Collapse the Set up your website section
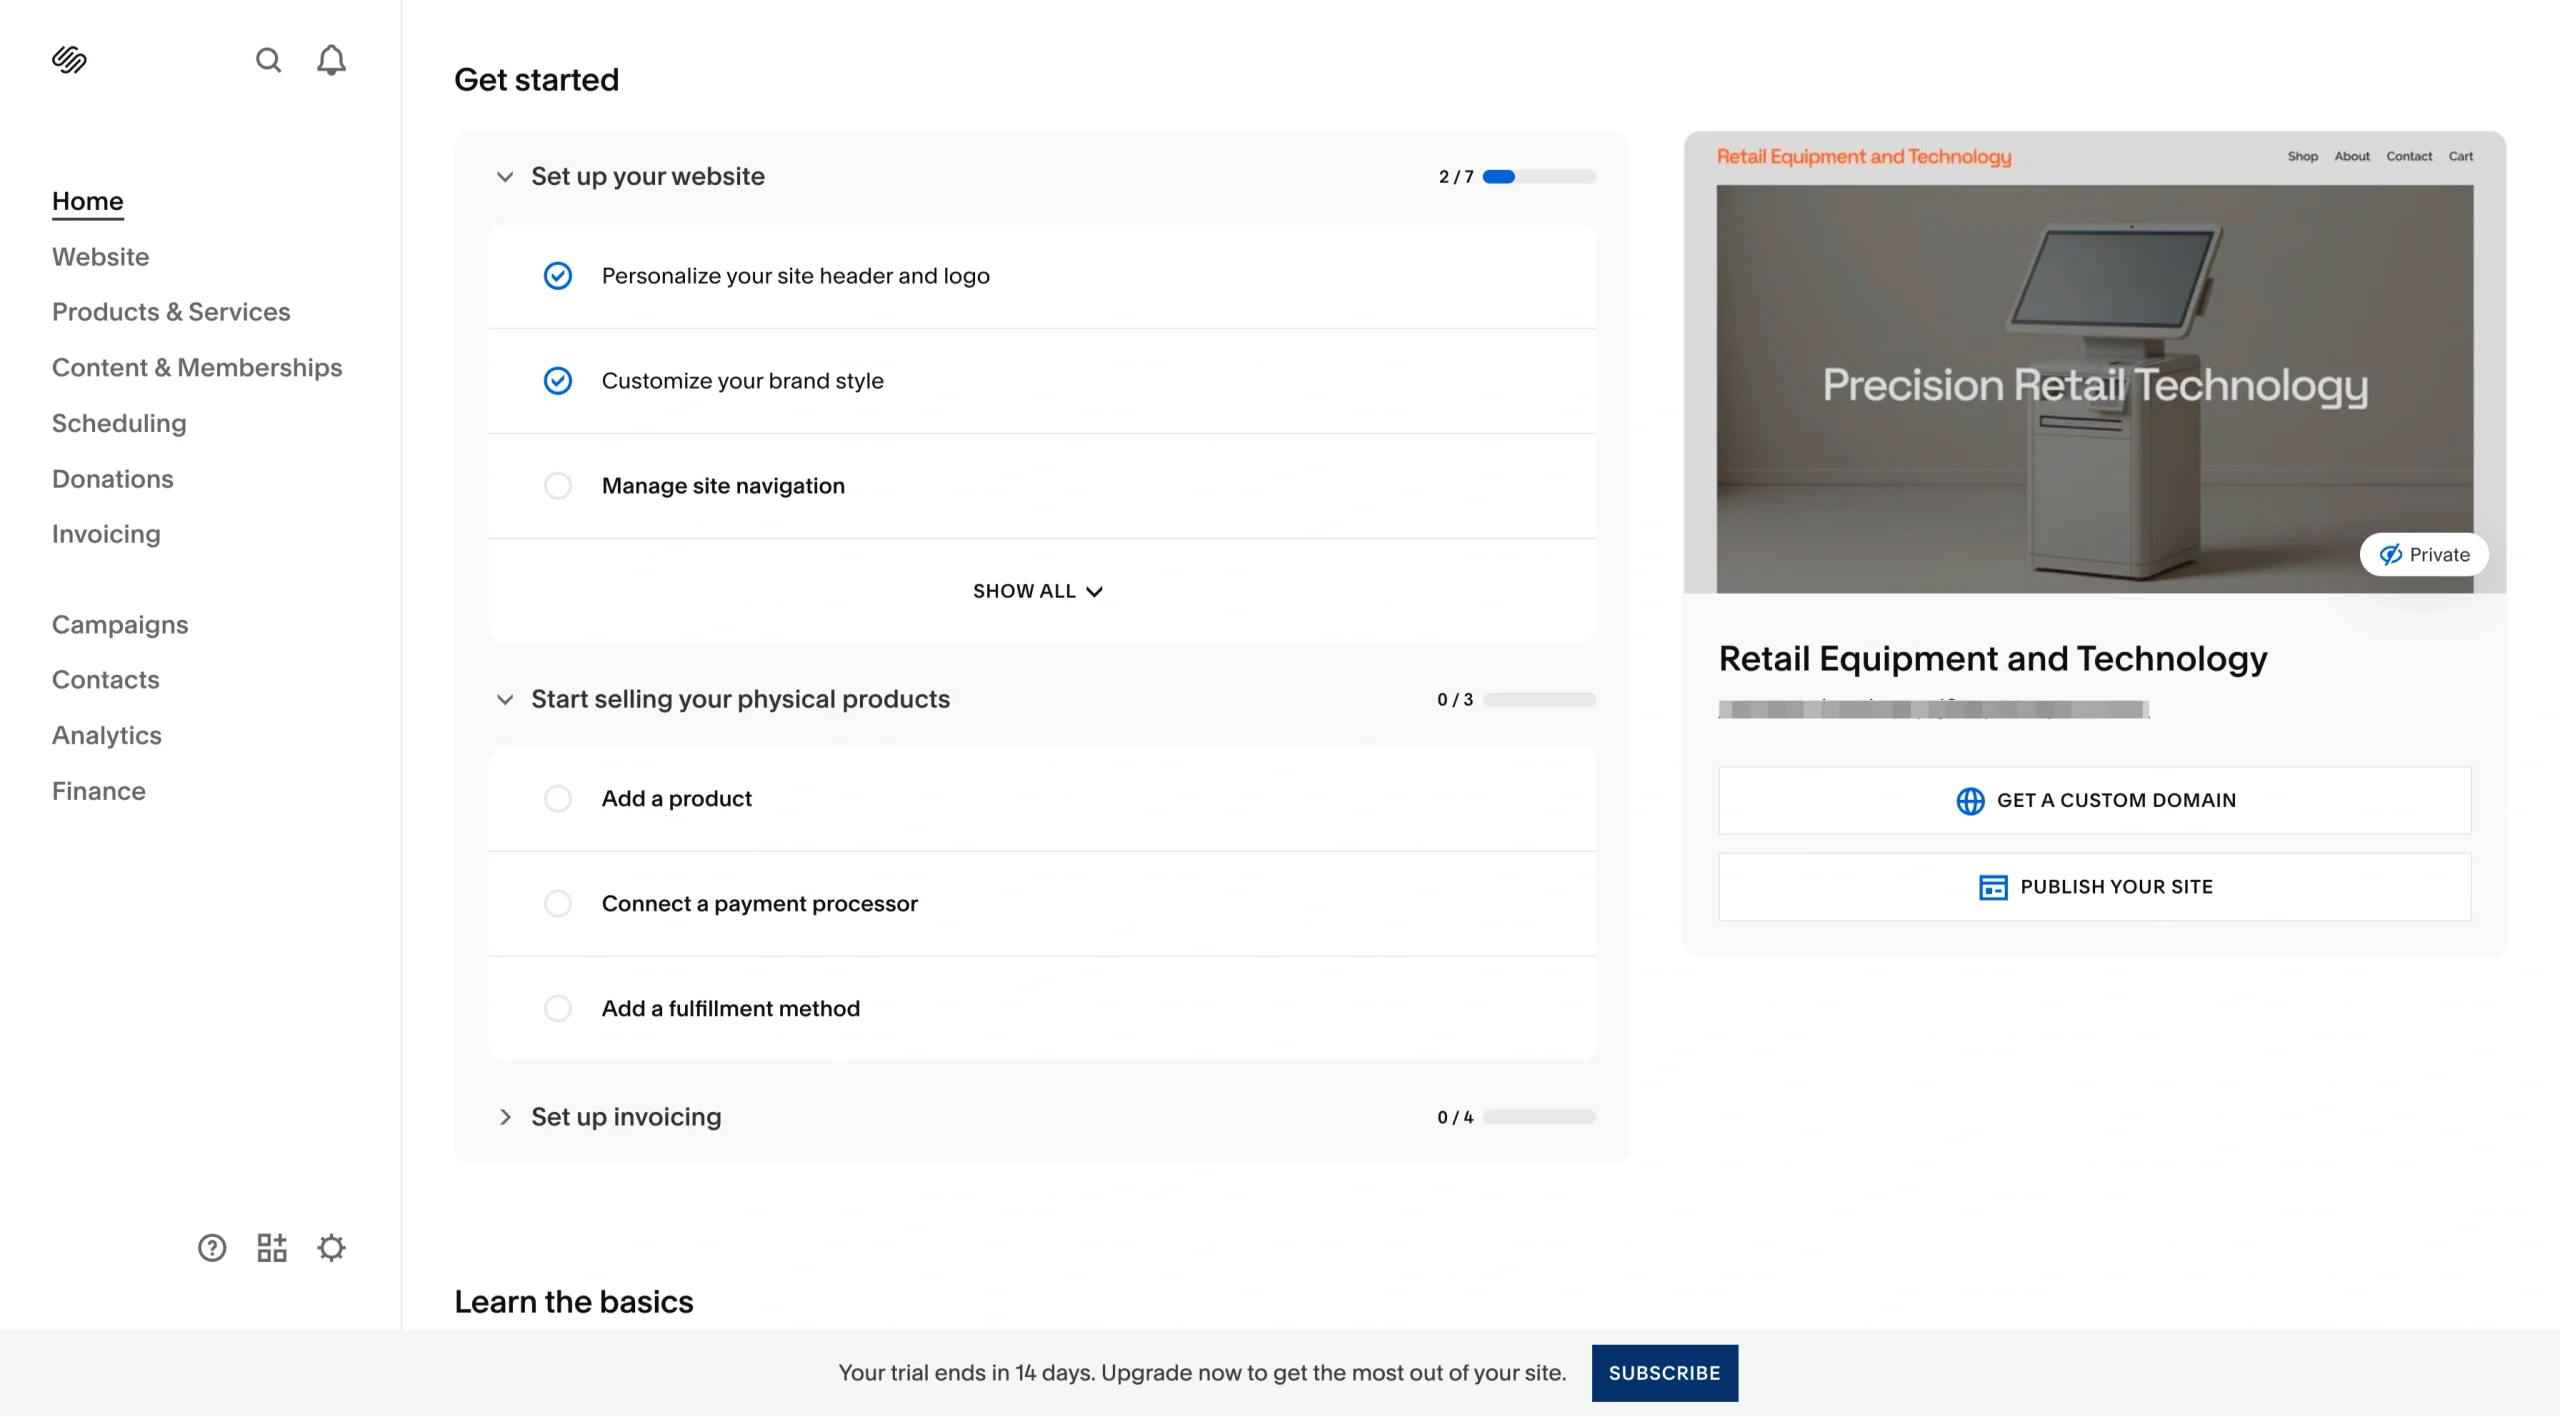This screenshot has height=1417, width=2560. pos(506,176)
